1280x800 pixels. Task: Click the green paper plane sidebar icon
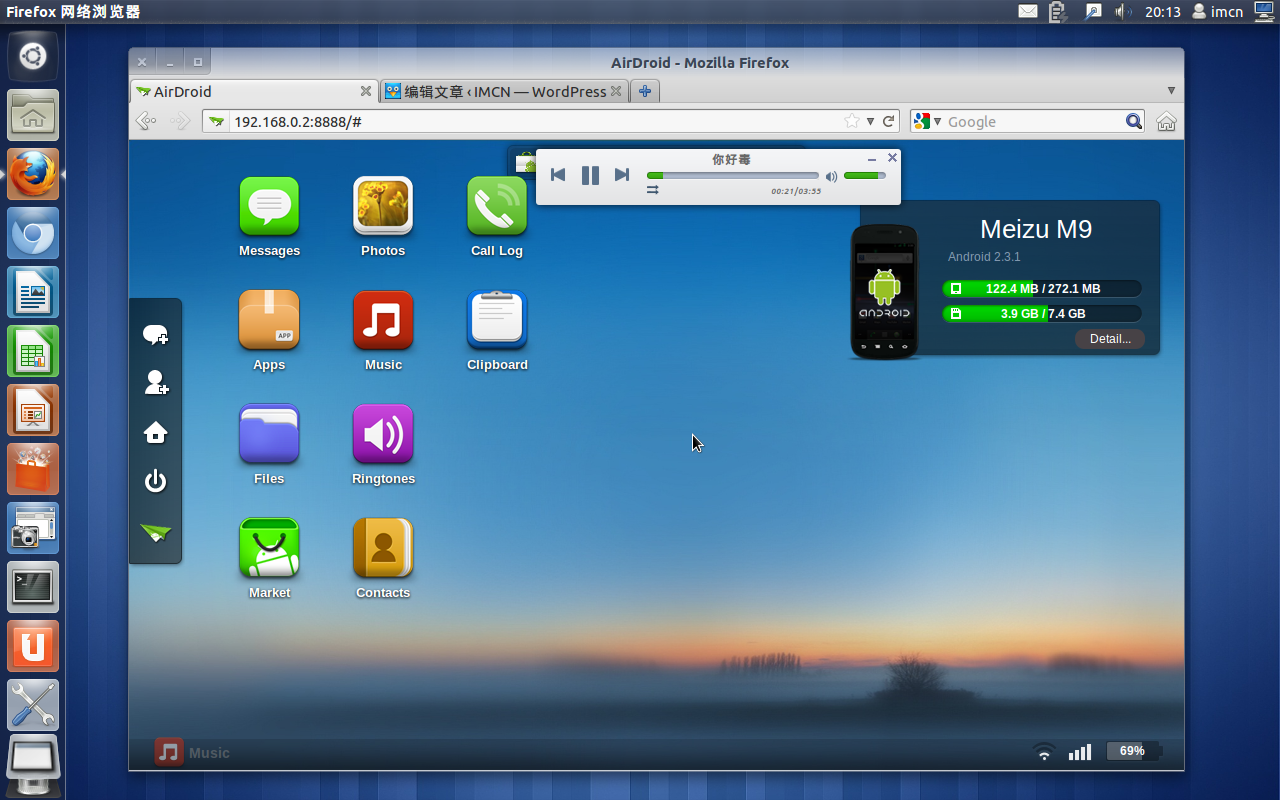coord(155,533)
